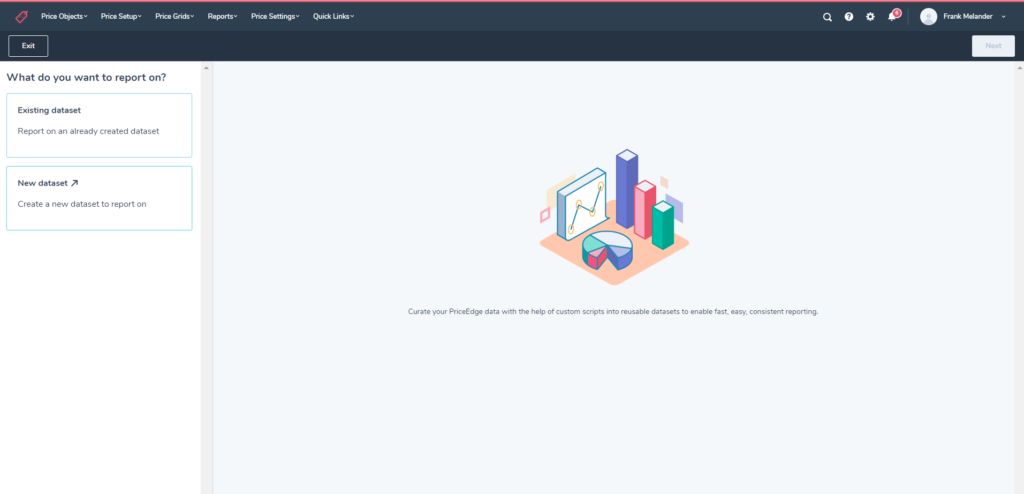This screenshot has height=494, width=1024.
Task: Click the charts illustration image
Action: (614, 217)
